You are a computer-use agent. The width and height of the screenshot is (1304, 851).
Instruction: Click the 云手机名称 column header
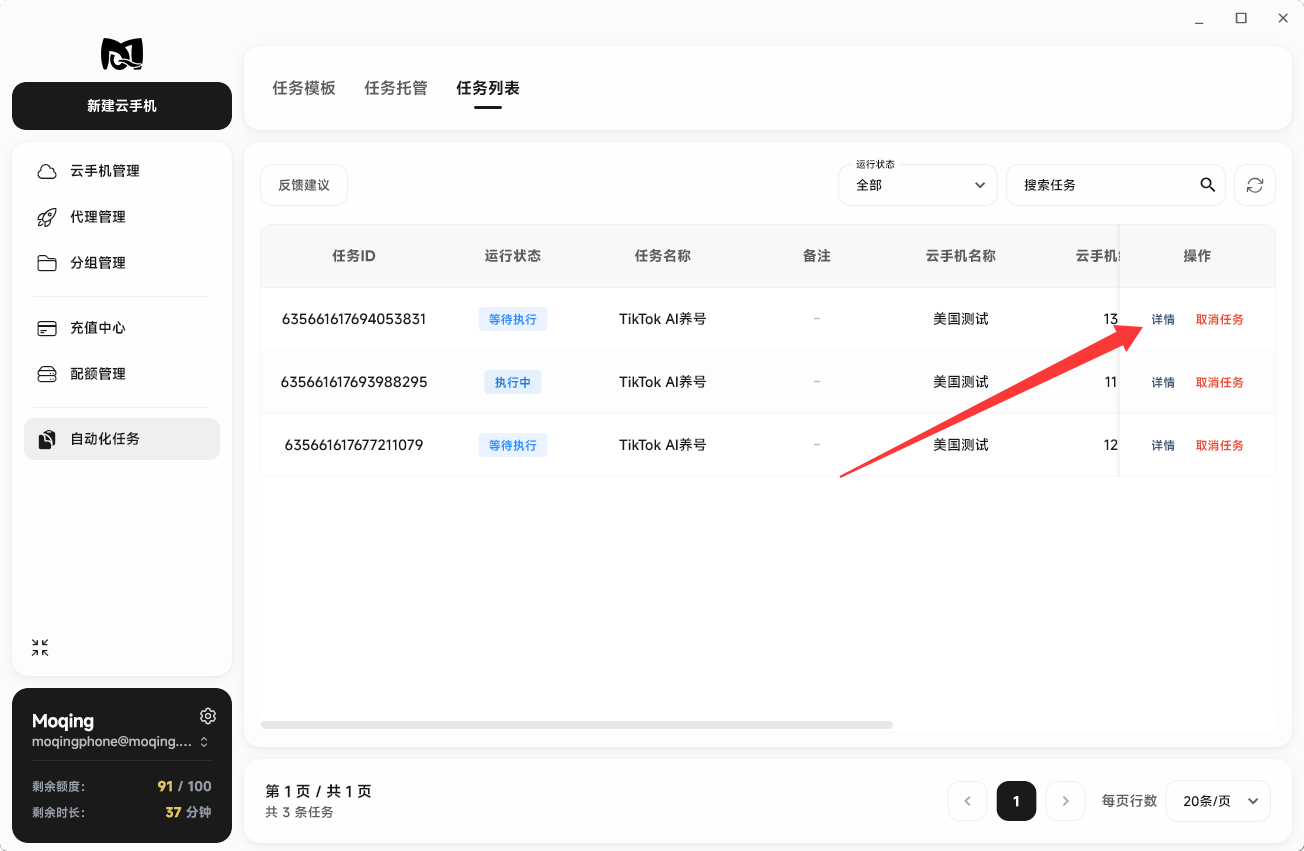pyautogui.click(x=961, y=256)
